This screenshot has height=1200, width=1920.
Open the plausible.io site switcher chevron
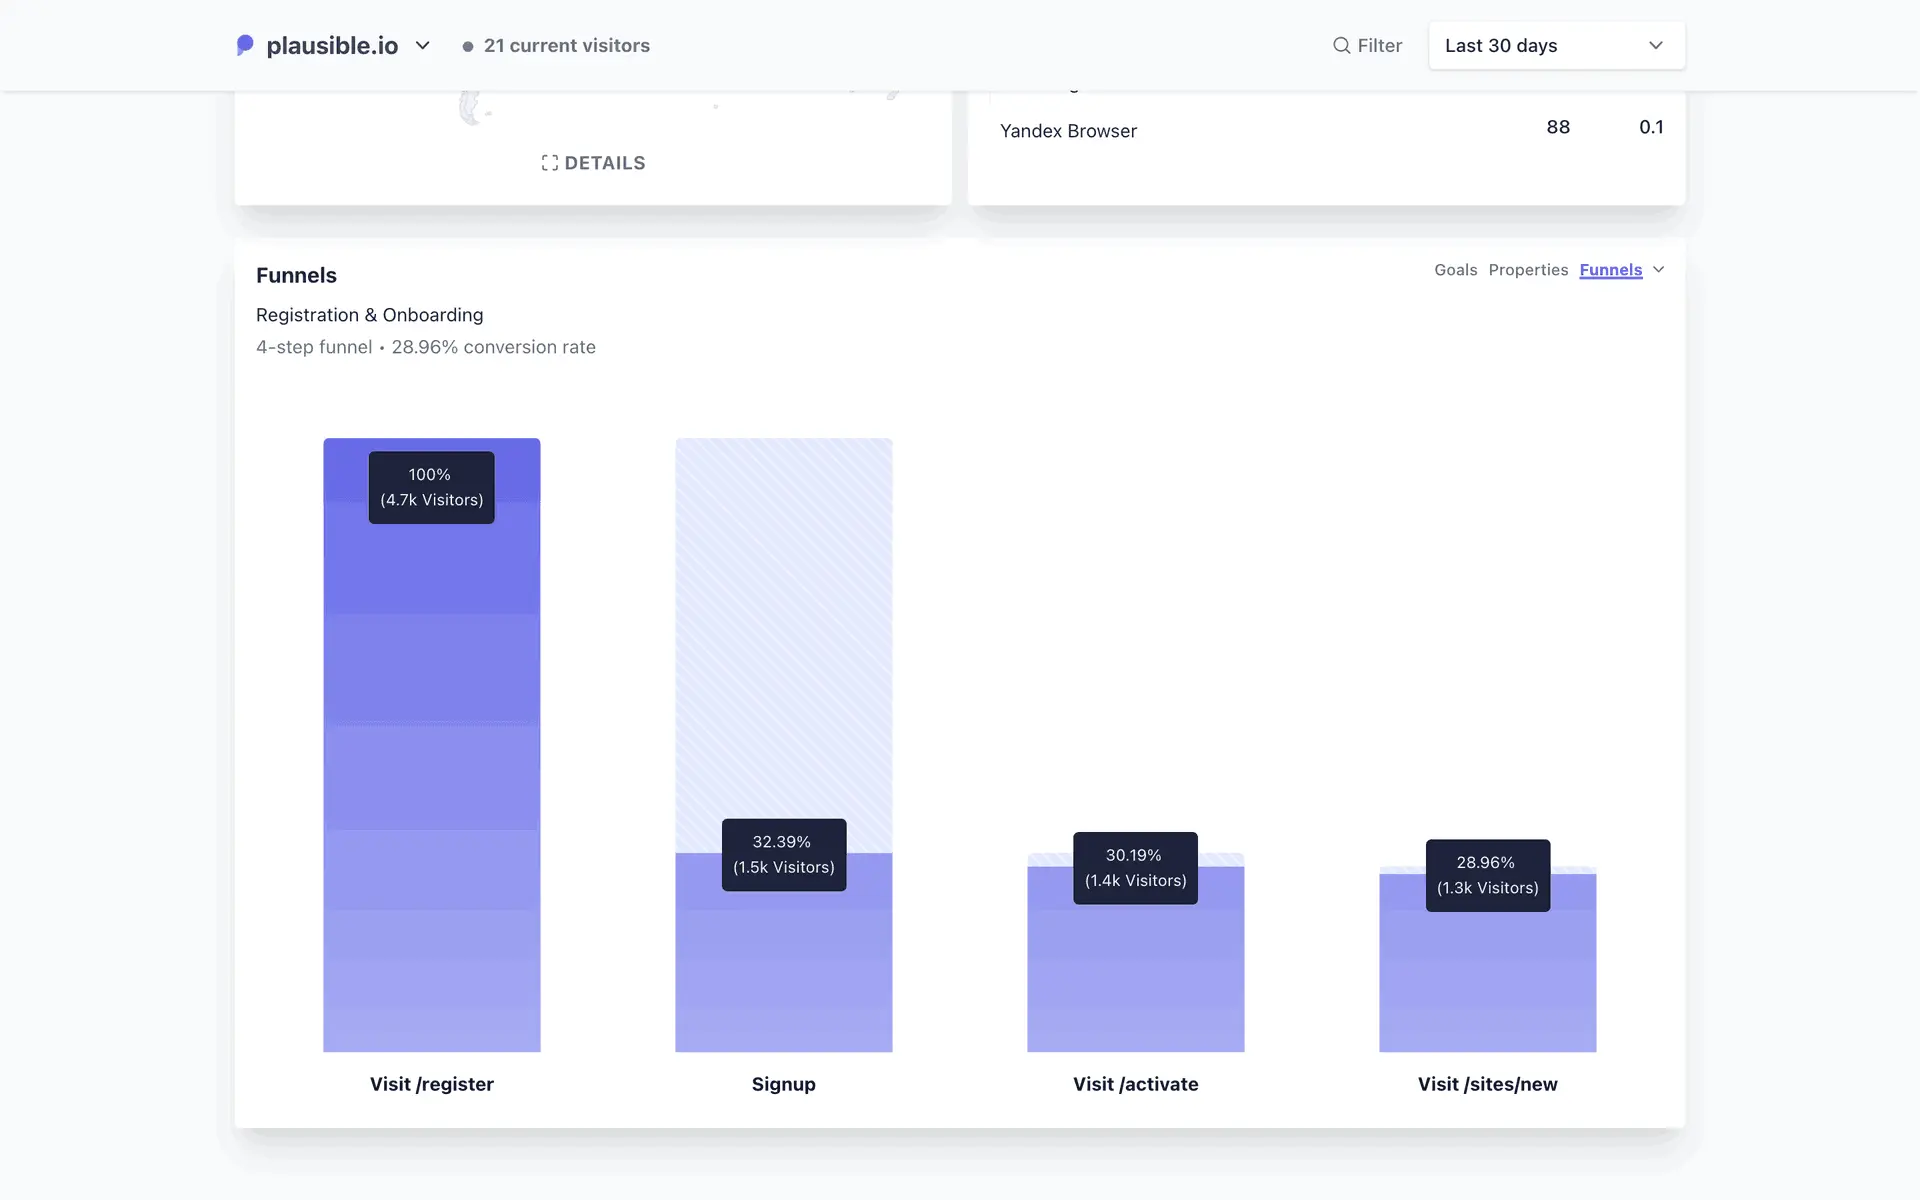[x=423, y=46]
